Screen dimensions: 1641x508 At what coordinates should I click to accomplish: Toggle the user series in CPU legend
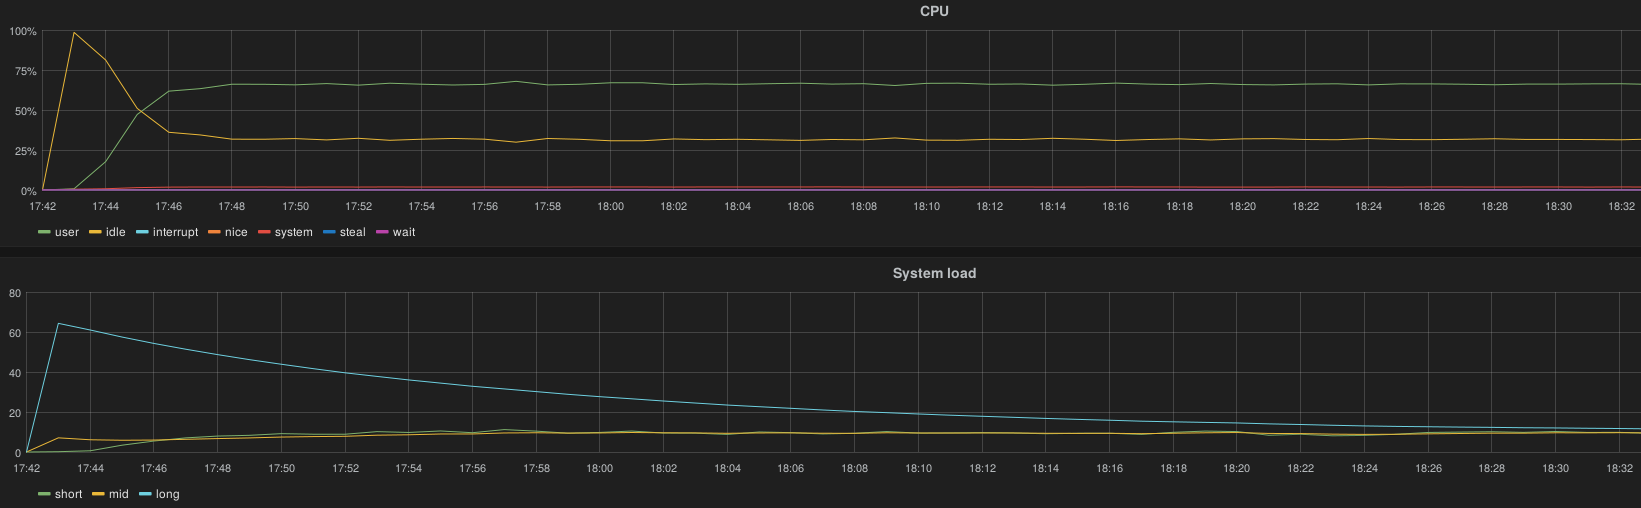click(67, 232)
